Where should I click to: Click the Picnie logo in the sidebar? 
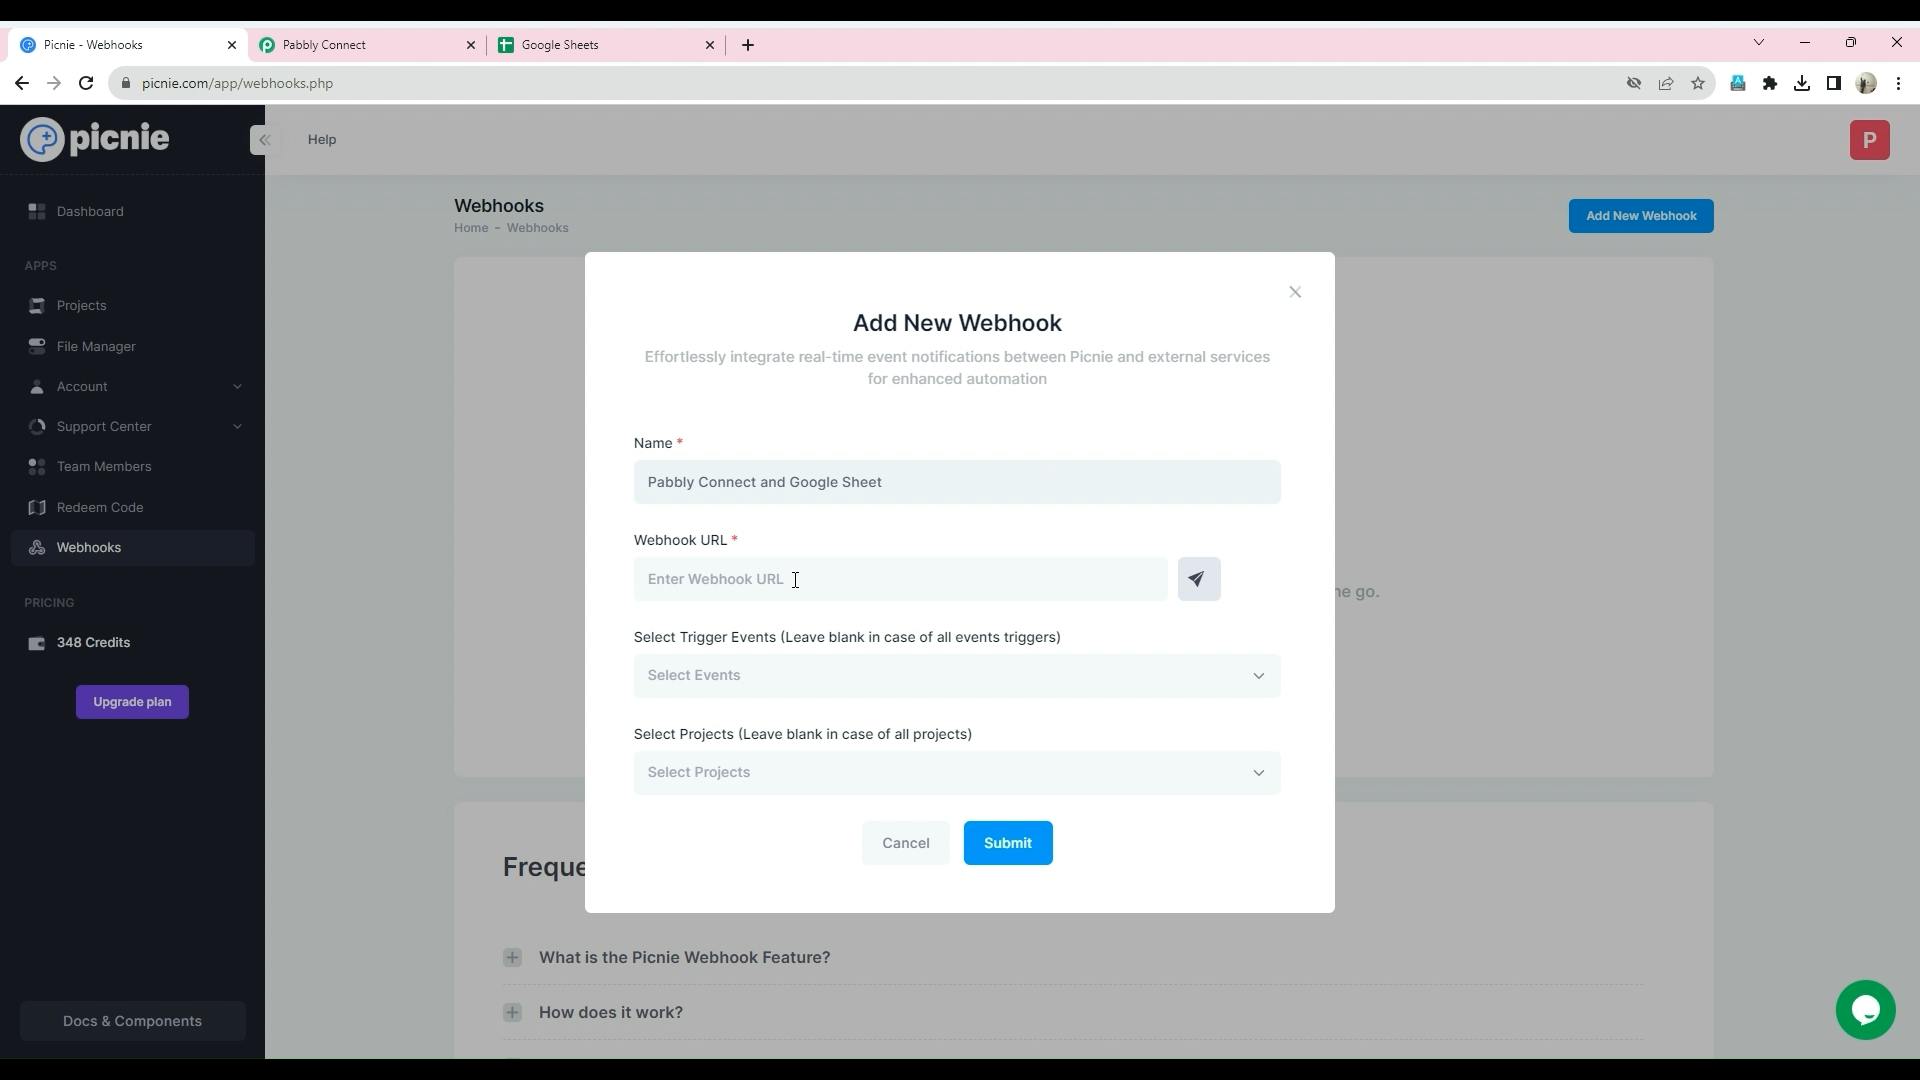pyautogui.click(x=95, y=139)
